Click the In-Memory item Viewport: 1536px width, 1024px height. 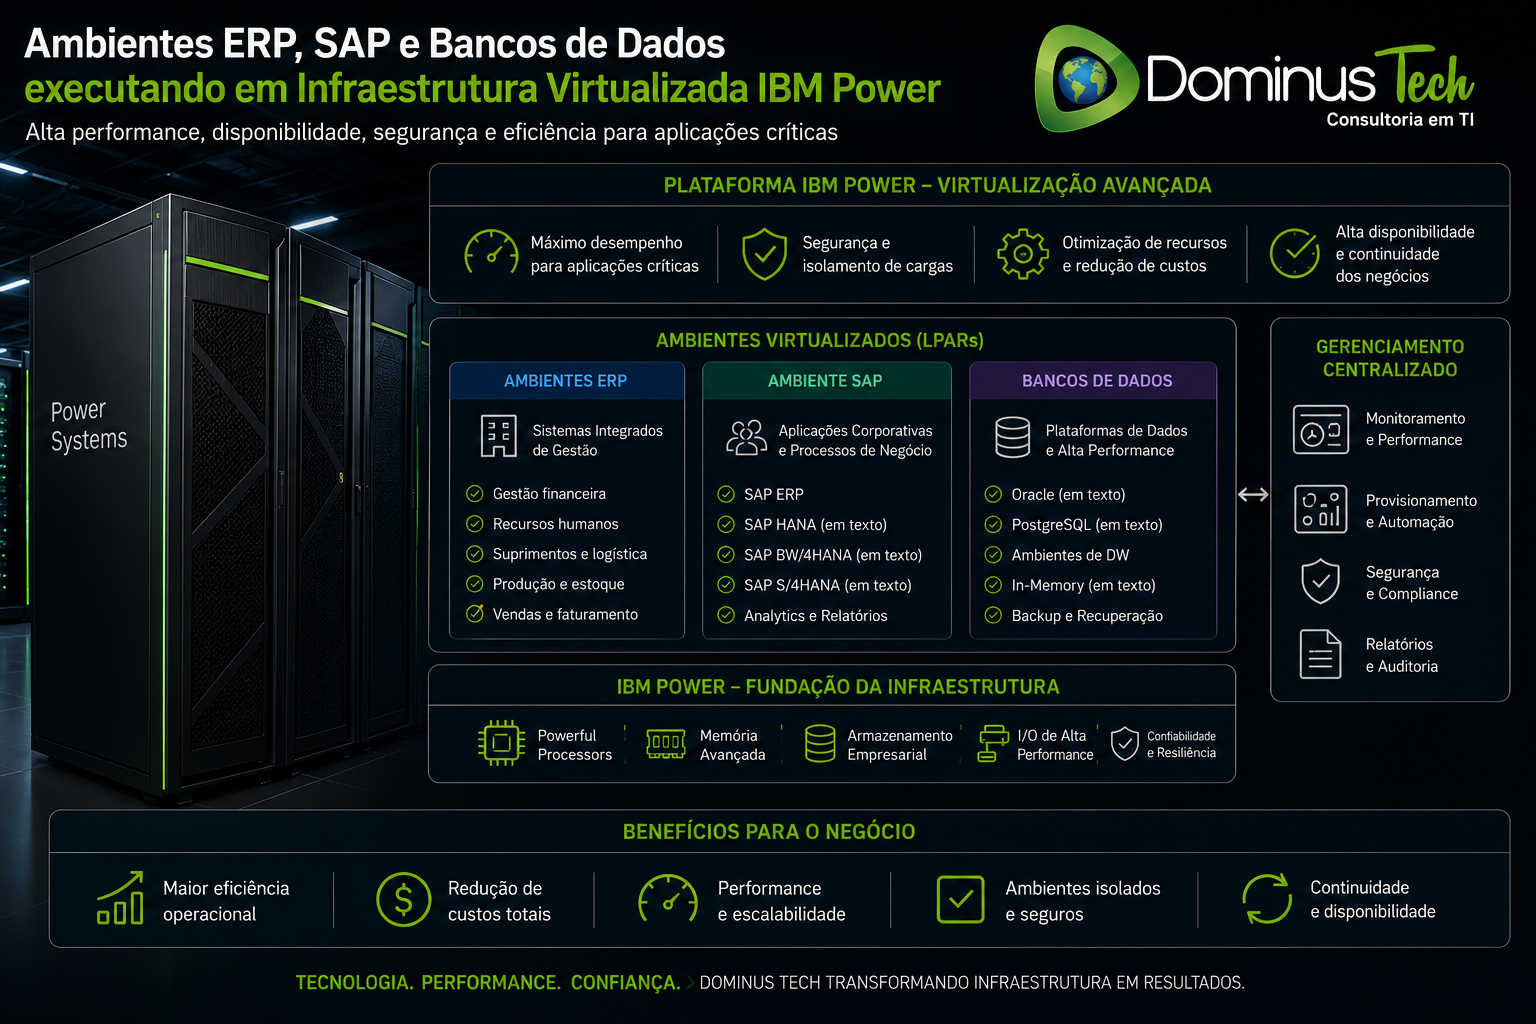point(1083,585)
